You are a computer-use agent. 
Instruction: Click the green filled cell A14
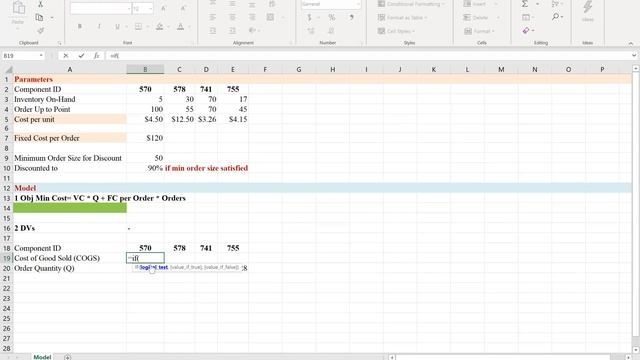coord(69,208)
